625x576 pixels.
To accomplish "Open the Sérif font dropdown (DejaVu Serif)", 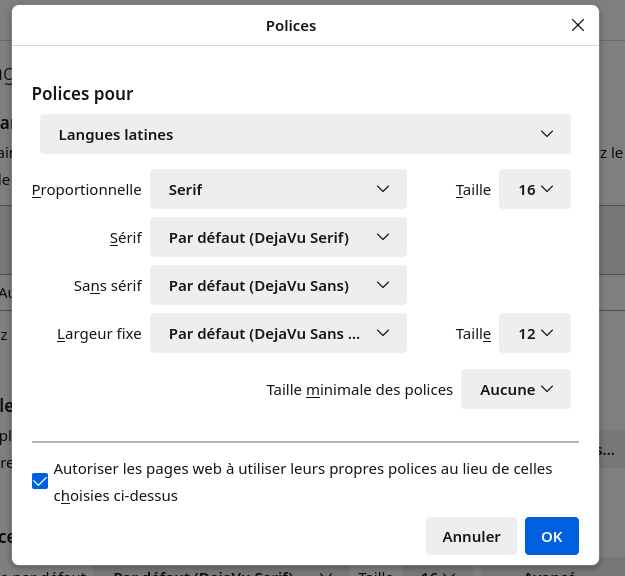I will point(278,237).
